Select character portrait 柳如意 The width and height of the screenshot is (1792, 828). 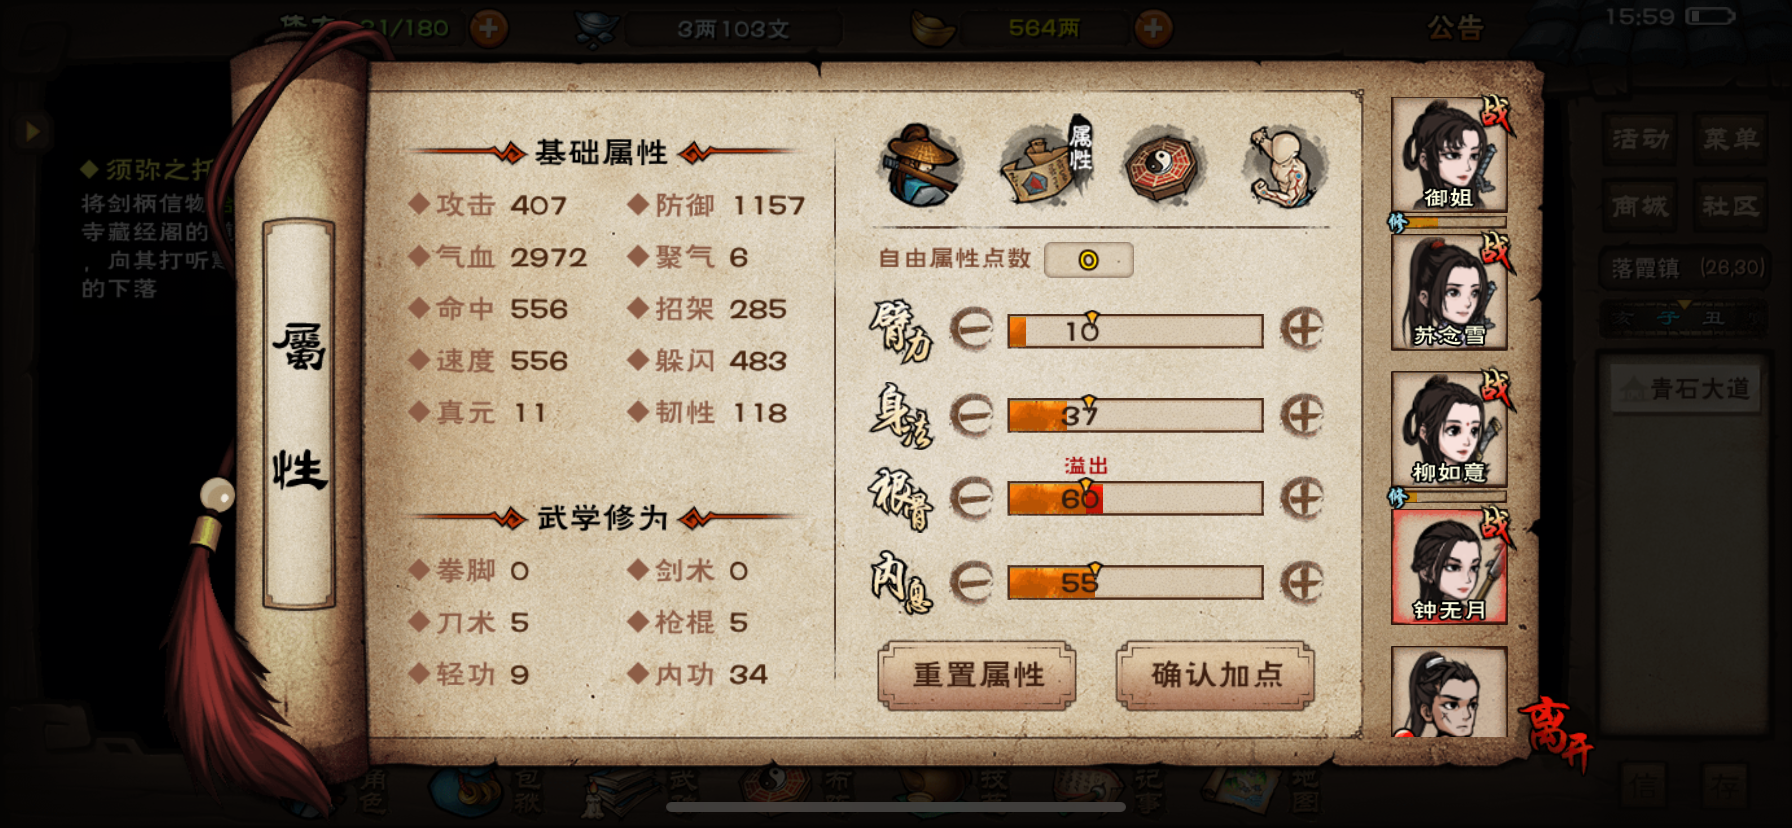[x=1449, y=429]
